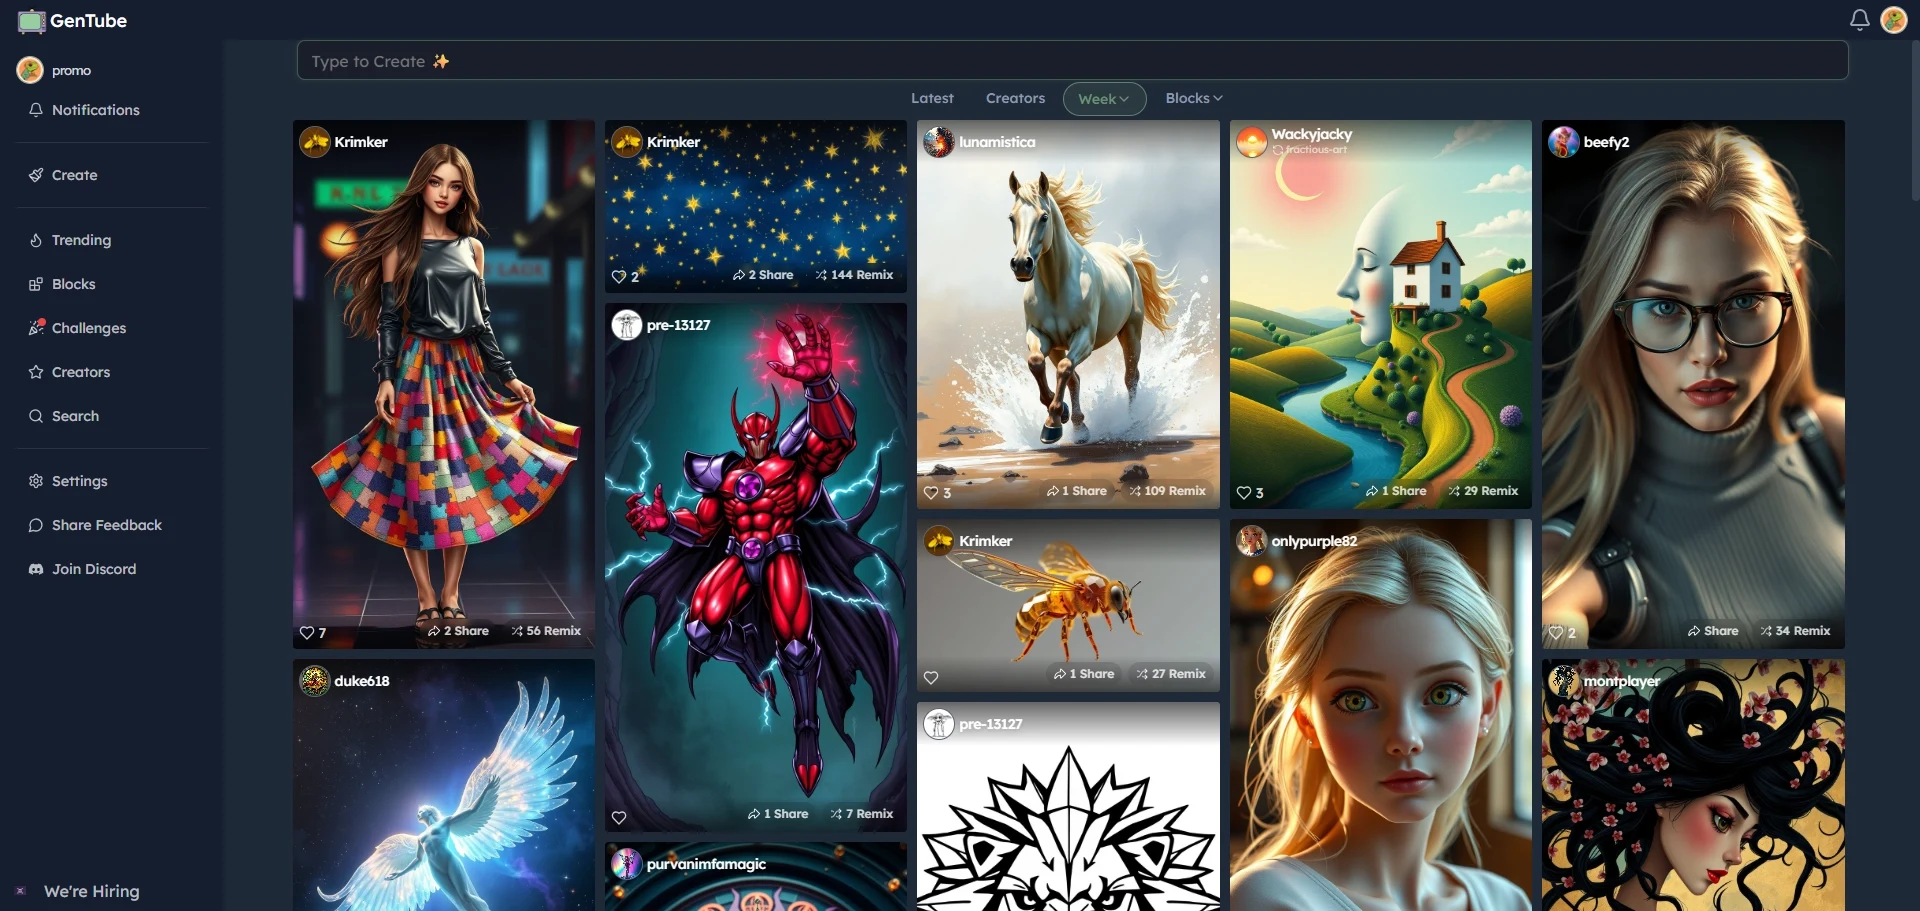Share Krimker's golden bee image

point(1084,674)
